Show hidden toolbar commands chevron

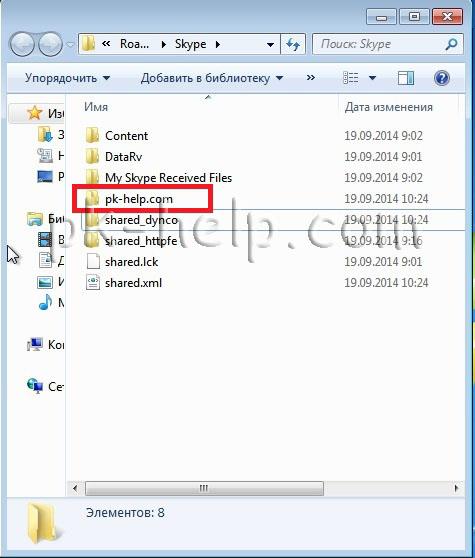[311, 78]
